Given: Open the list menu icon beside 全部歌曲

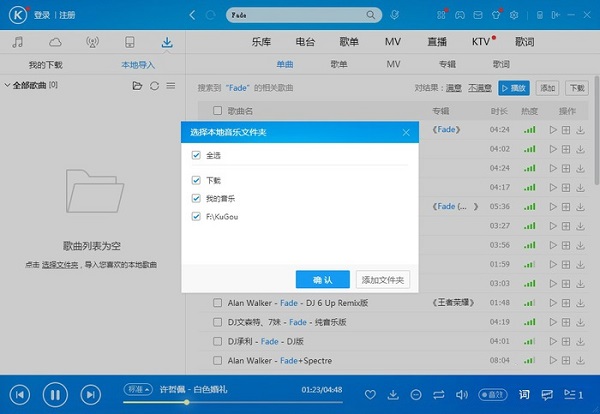Looking at the screenshot, I should (171, 85).
